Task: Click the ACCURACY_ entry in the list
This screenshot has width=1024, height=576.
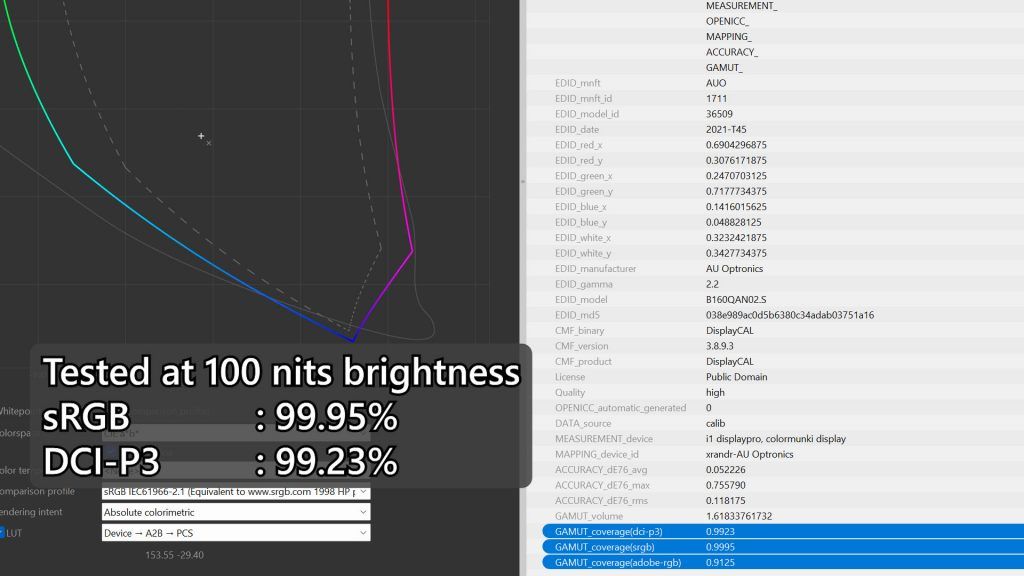Action: tap(731, 52)
